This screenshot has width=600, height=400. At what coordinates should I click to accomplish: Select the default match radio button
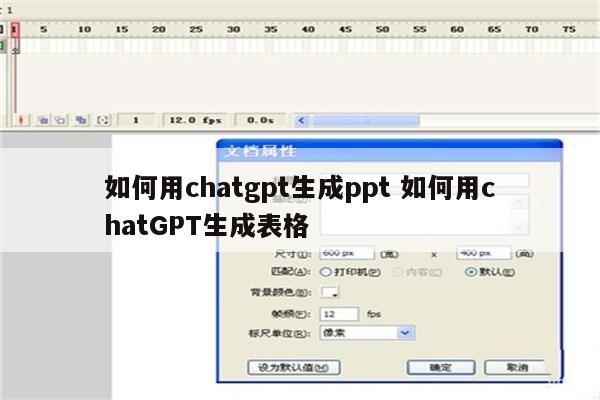click(471, 272)
